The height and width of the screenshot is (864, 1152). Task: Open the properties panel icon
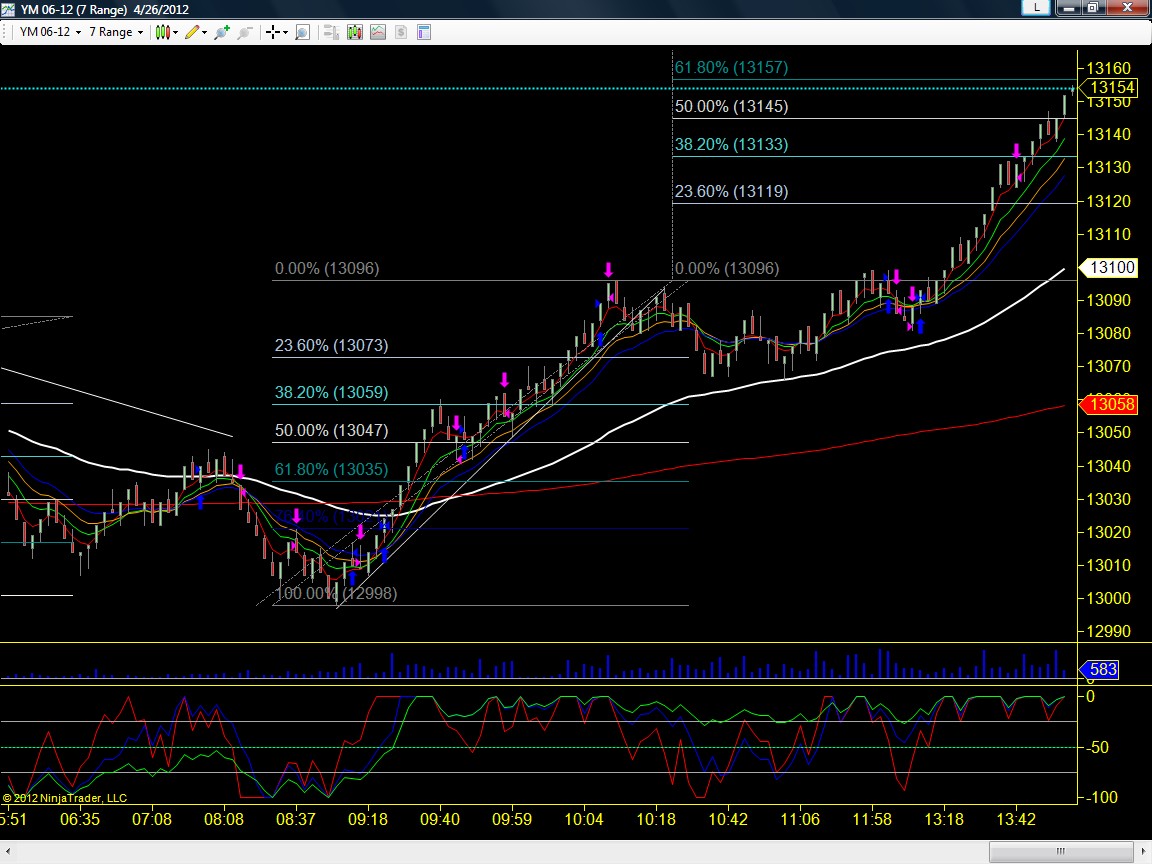tap(424, 32)
